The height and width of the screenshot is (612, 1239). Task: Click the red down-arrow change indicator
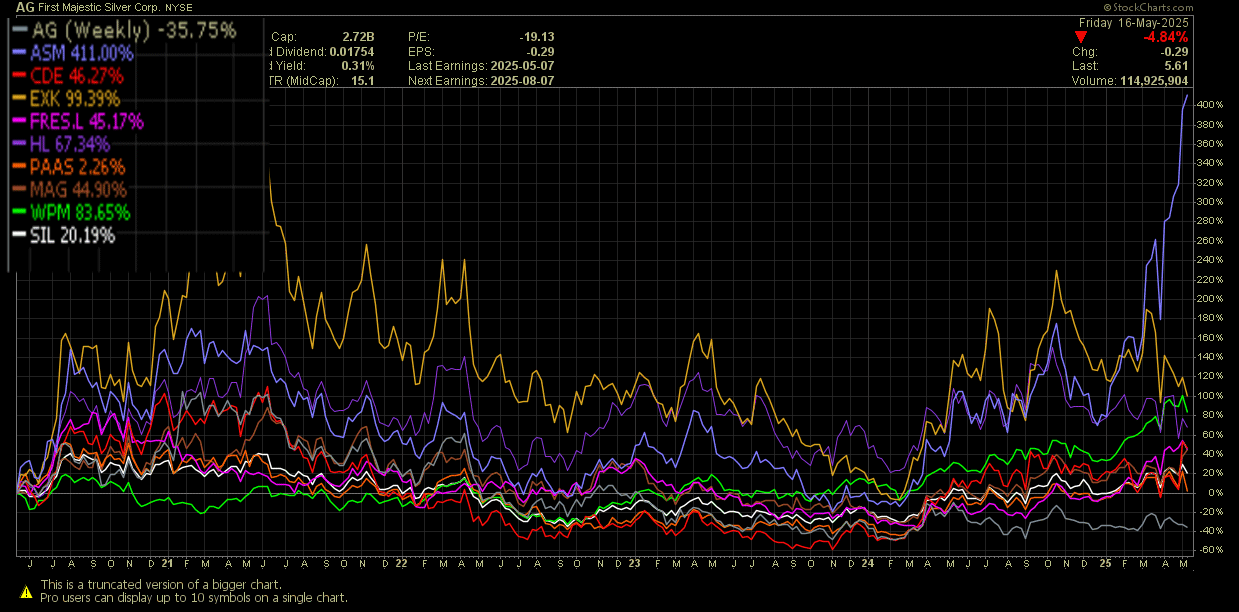(1080, 36)
